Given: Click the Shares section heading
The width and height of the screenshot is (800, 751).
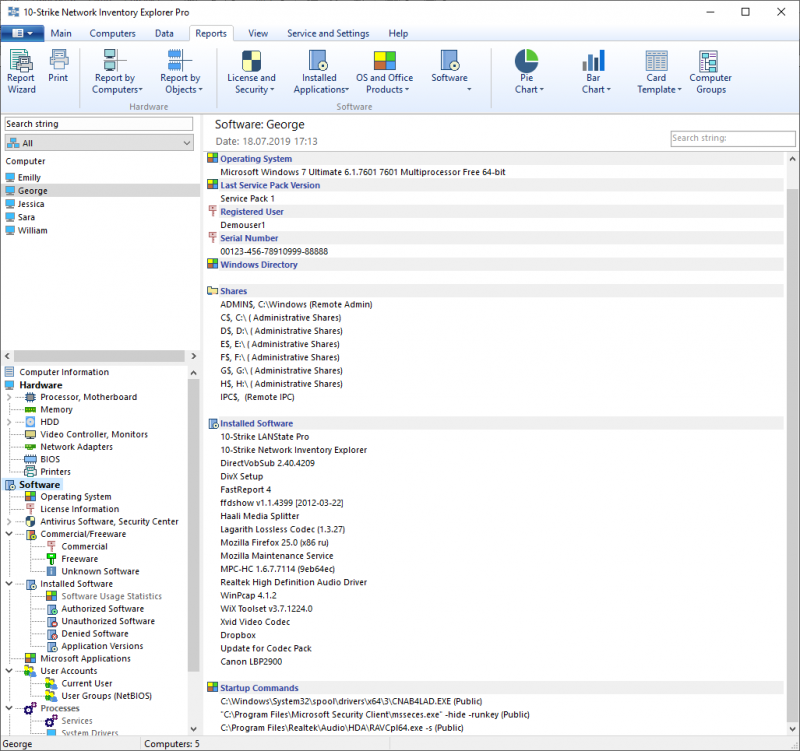Looking at the screenshot, I should click(x=233, y=291).
